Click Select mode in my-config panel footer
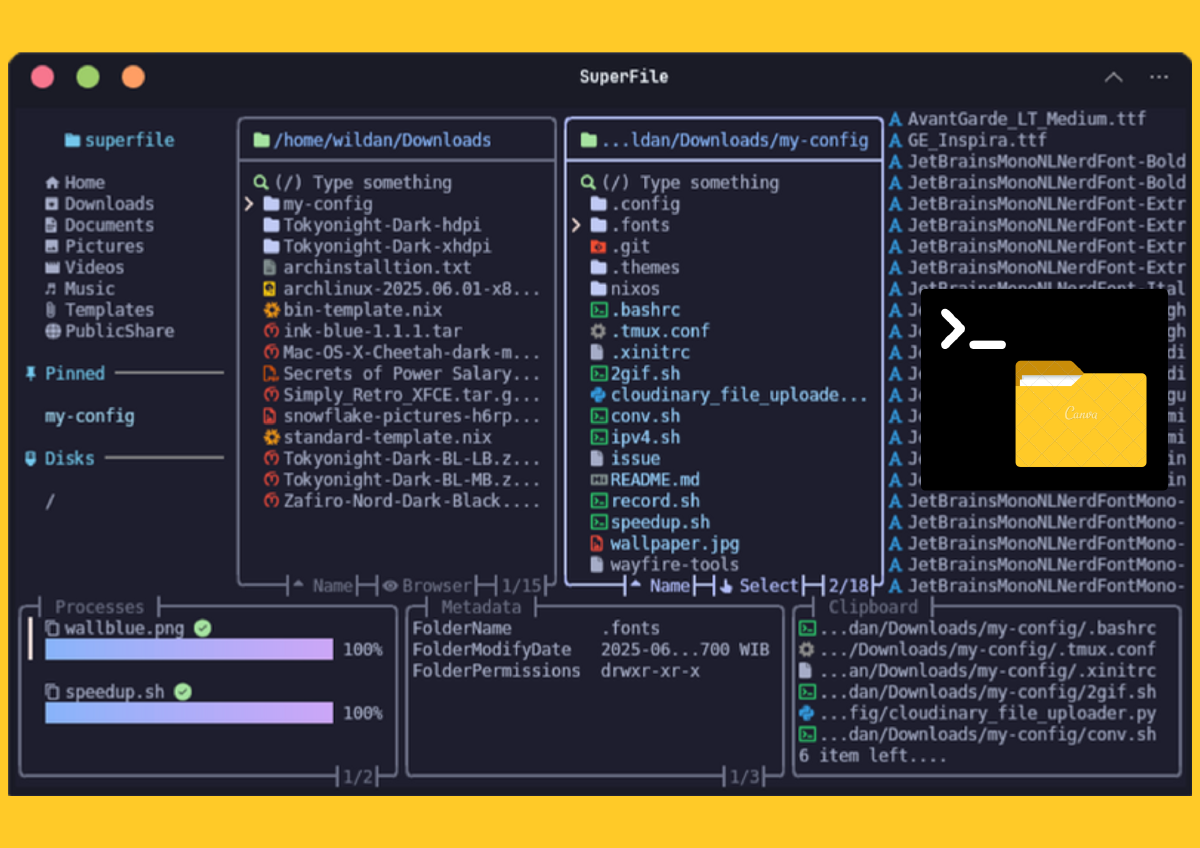1200x848 pixels. tap(759, 586)
